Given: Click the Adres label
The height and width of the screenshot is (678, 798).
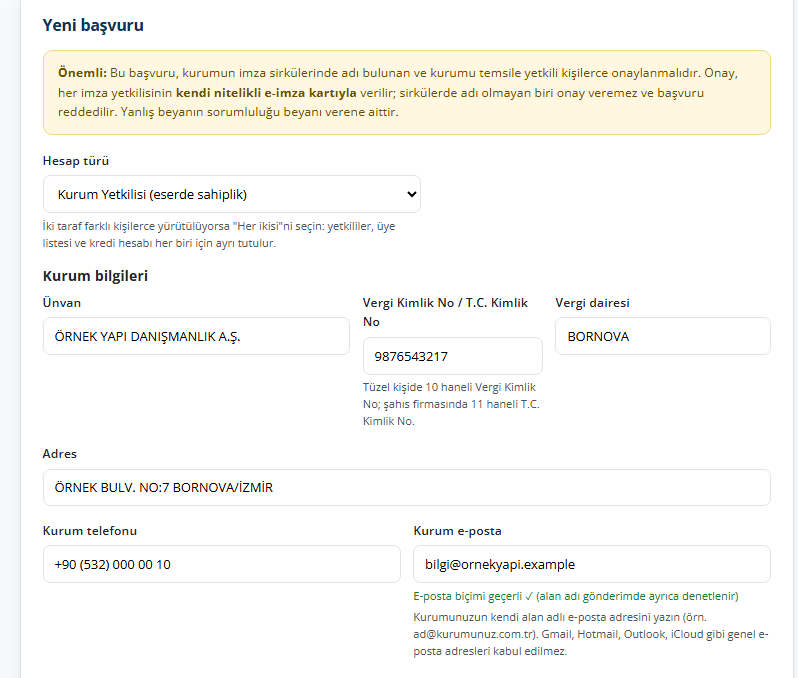Looking at the screenshot, I should click(x=60, y=454).
